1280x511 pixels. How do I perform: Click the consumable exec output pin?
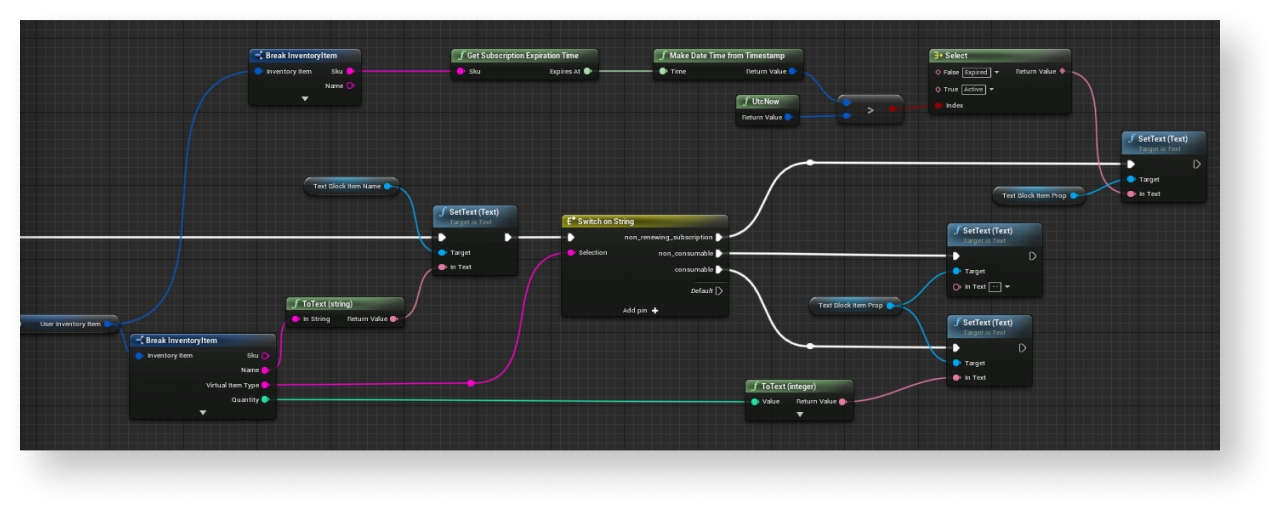719,269
